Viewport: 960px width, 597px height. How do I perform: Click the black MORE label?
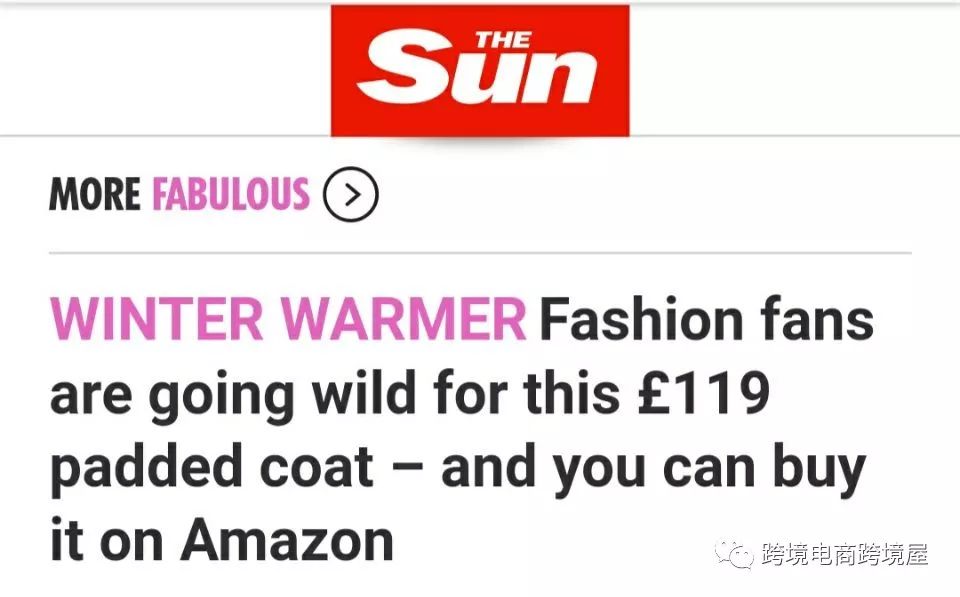[x=95, y=194]
